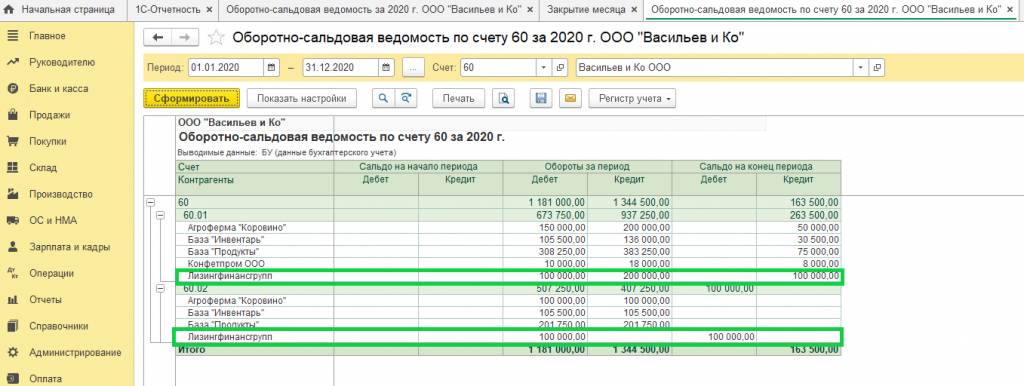Open the account 60 form icon
Screen dimensions: 1024x386
(x=560, y=67)
